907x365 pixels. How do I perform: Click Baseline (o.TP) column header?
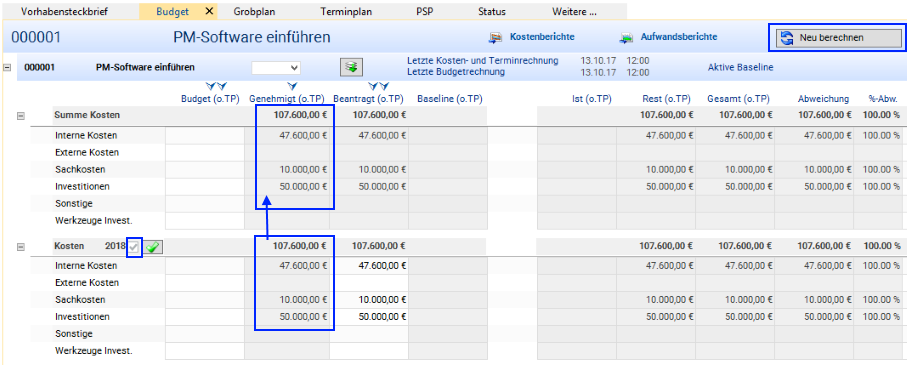(449, 99)
